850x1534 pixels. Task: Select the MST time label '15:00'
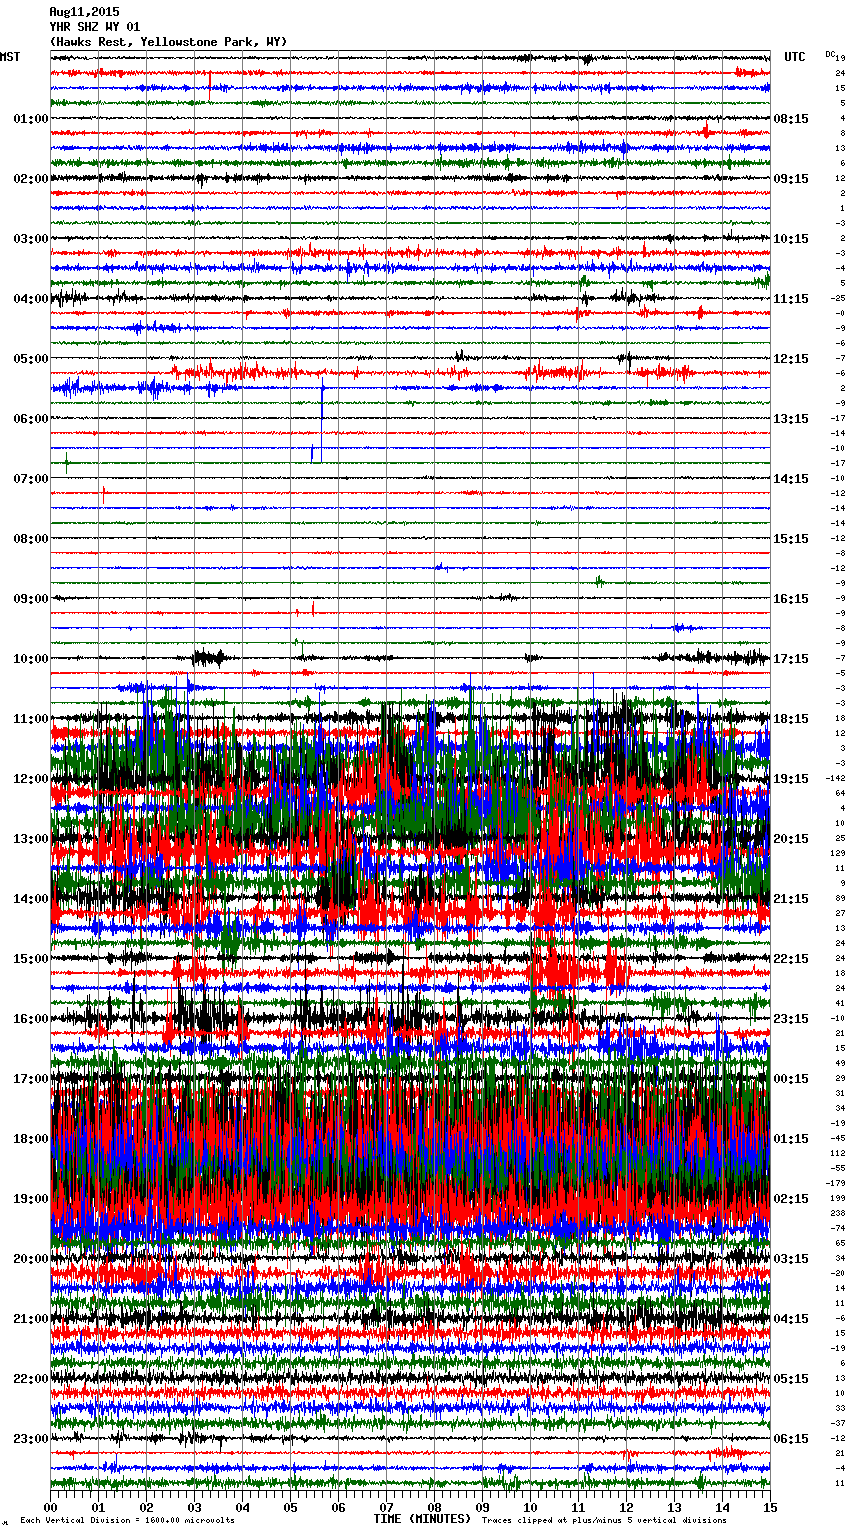31,959
